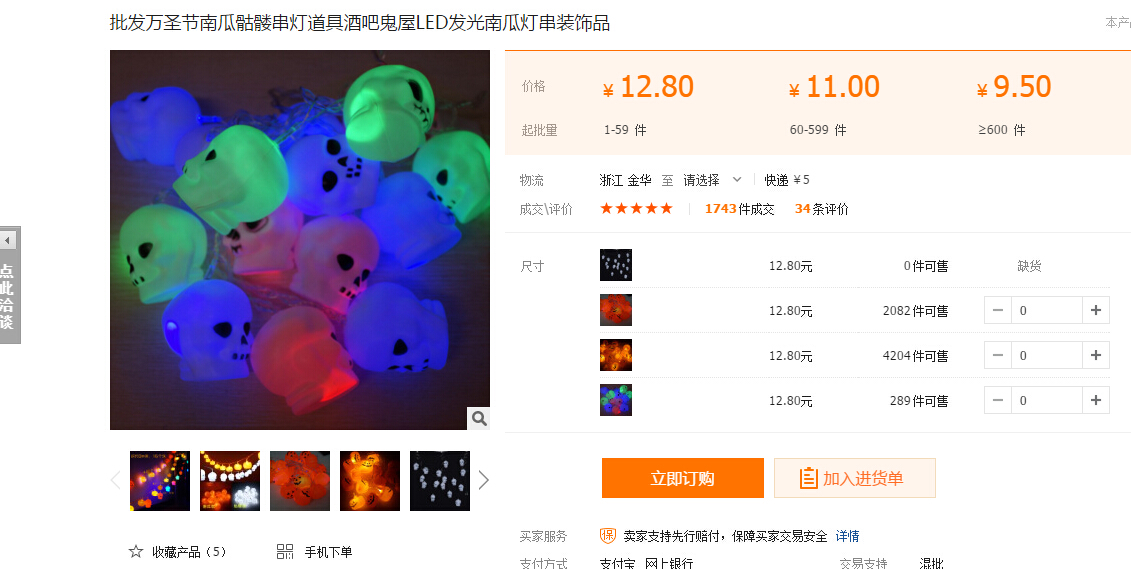Open the QR code for 手机下单
The width and height of the screenshot is (1131, 569).
285,552
